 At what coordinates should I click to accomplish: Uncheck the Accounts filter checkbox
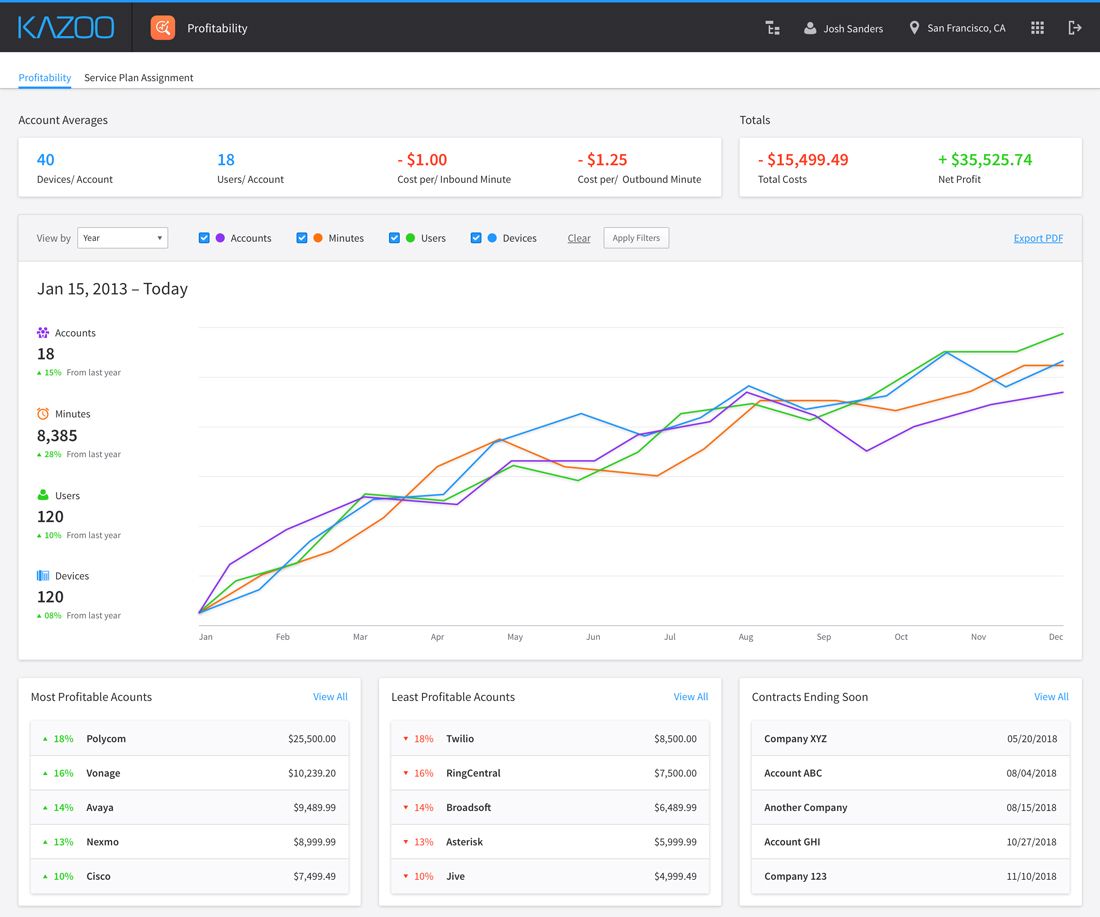point(204,238)
